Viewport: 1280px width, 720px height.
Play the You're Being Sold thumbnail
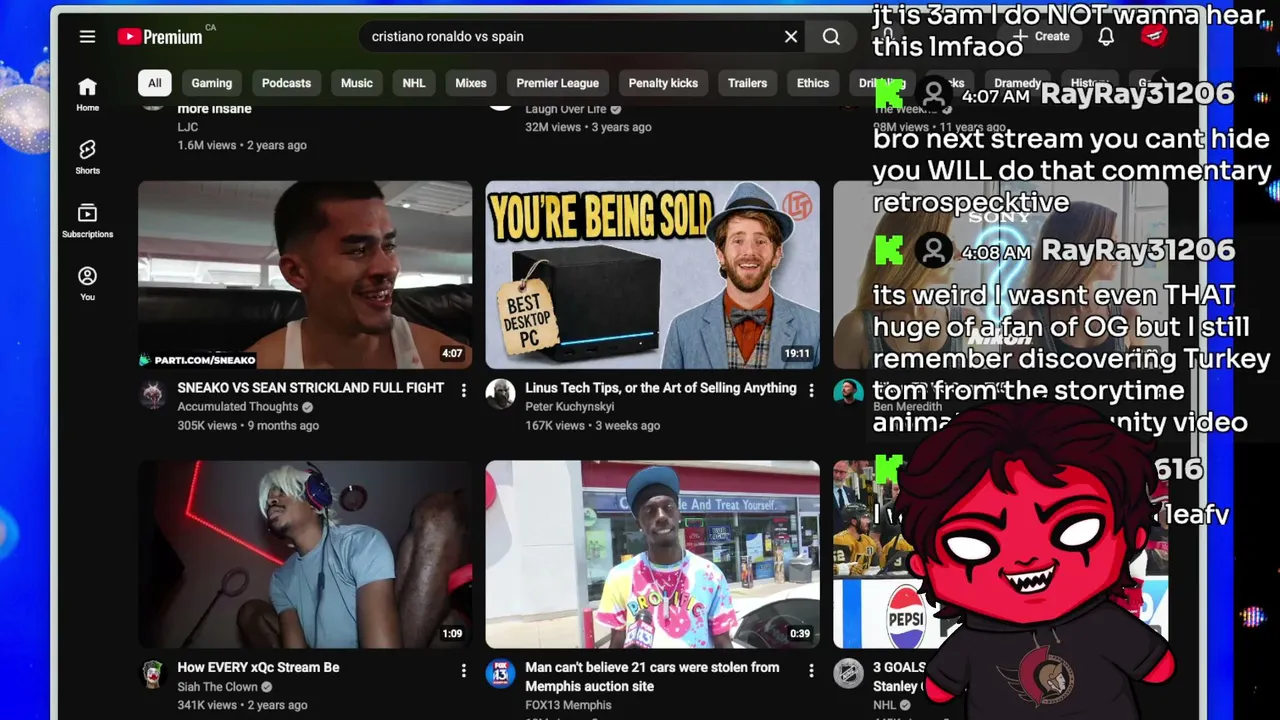[653, 275]
